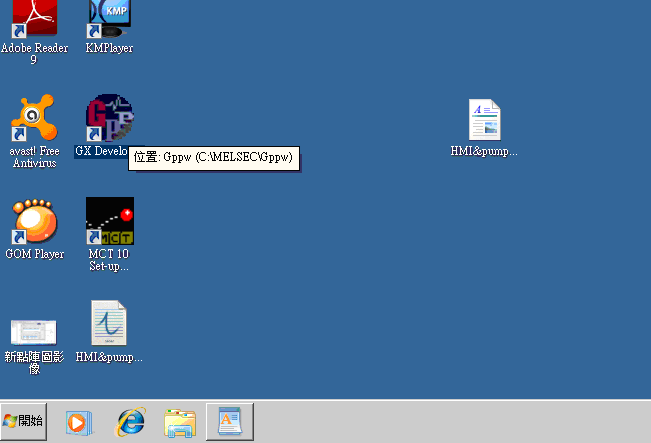Screen dimensions: 651x443
Task: Click the highlighted GX Develo... label
Action: point(101,151)
